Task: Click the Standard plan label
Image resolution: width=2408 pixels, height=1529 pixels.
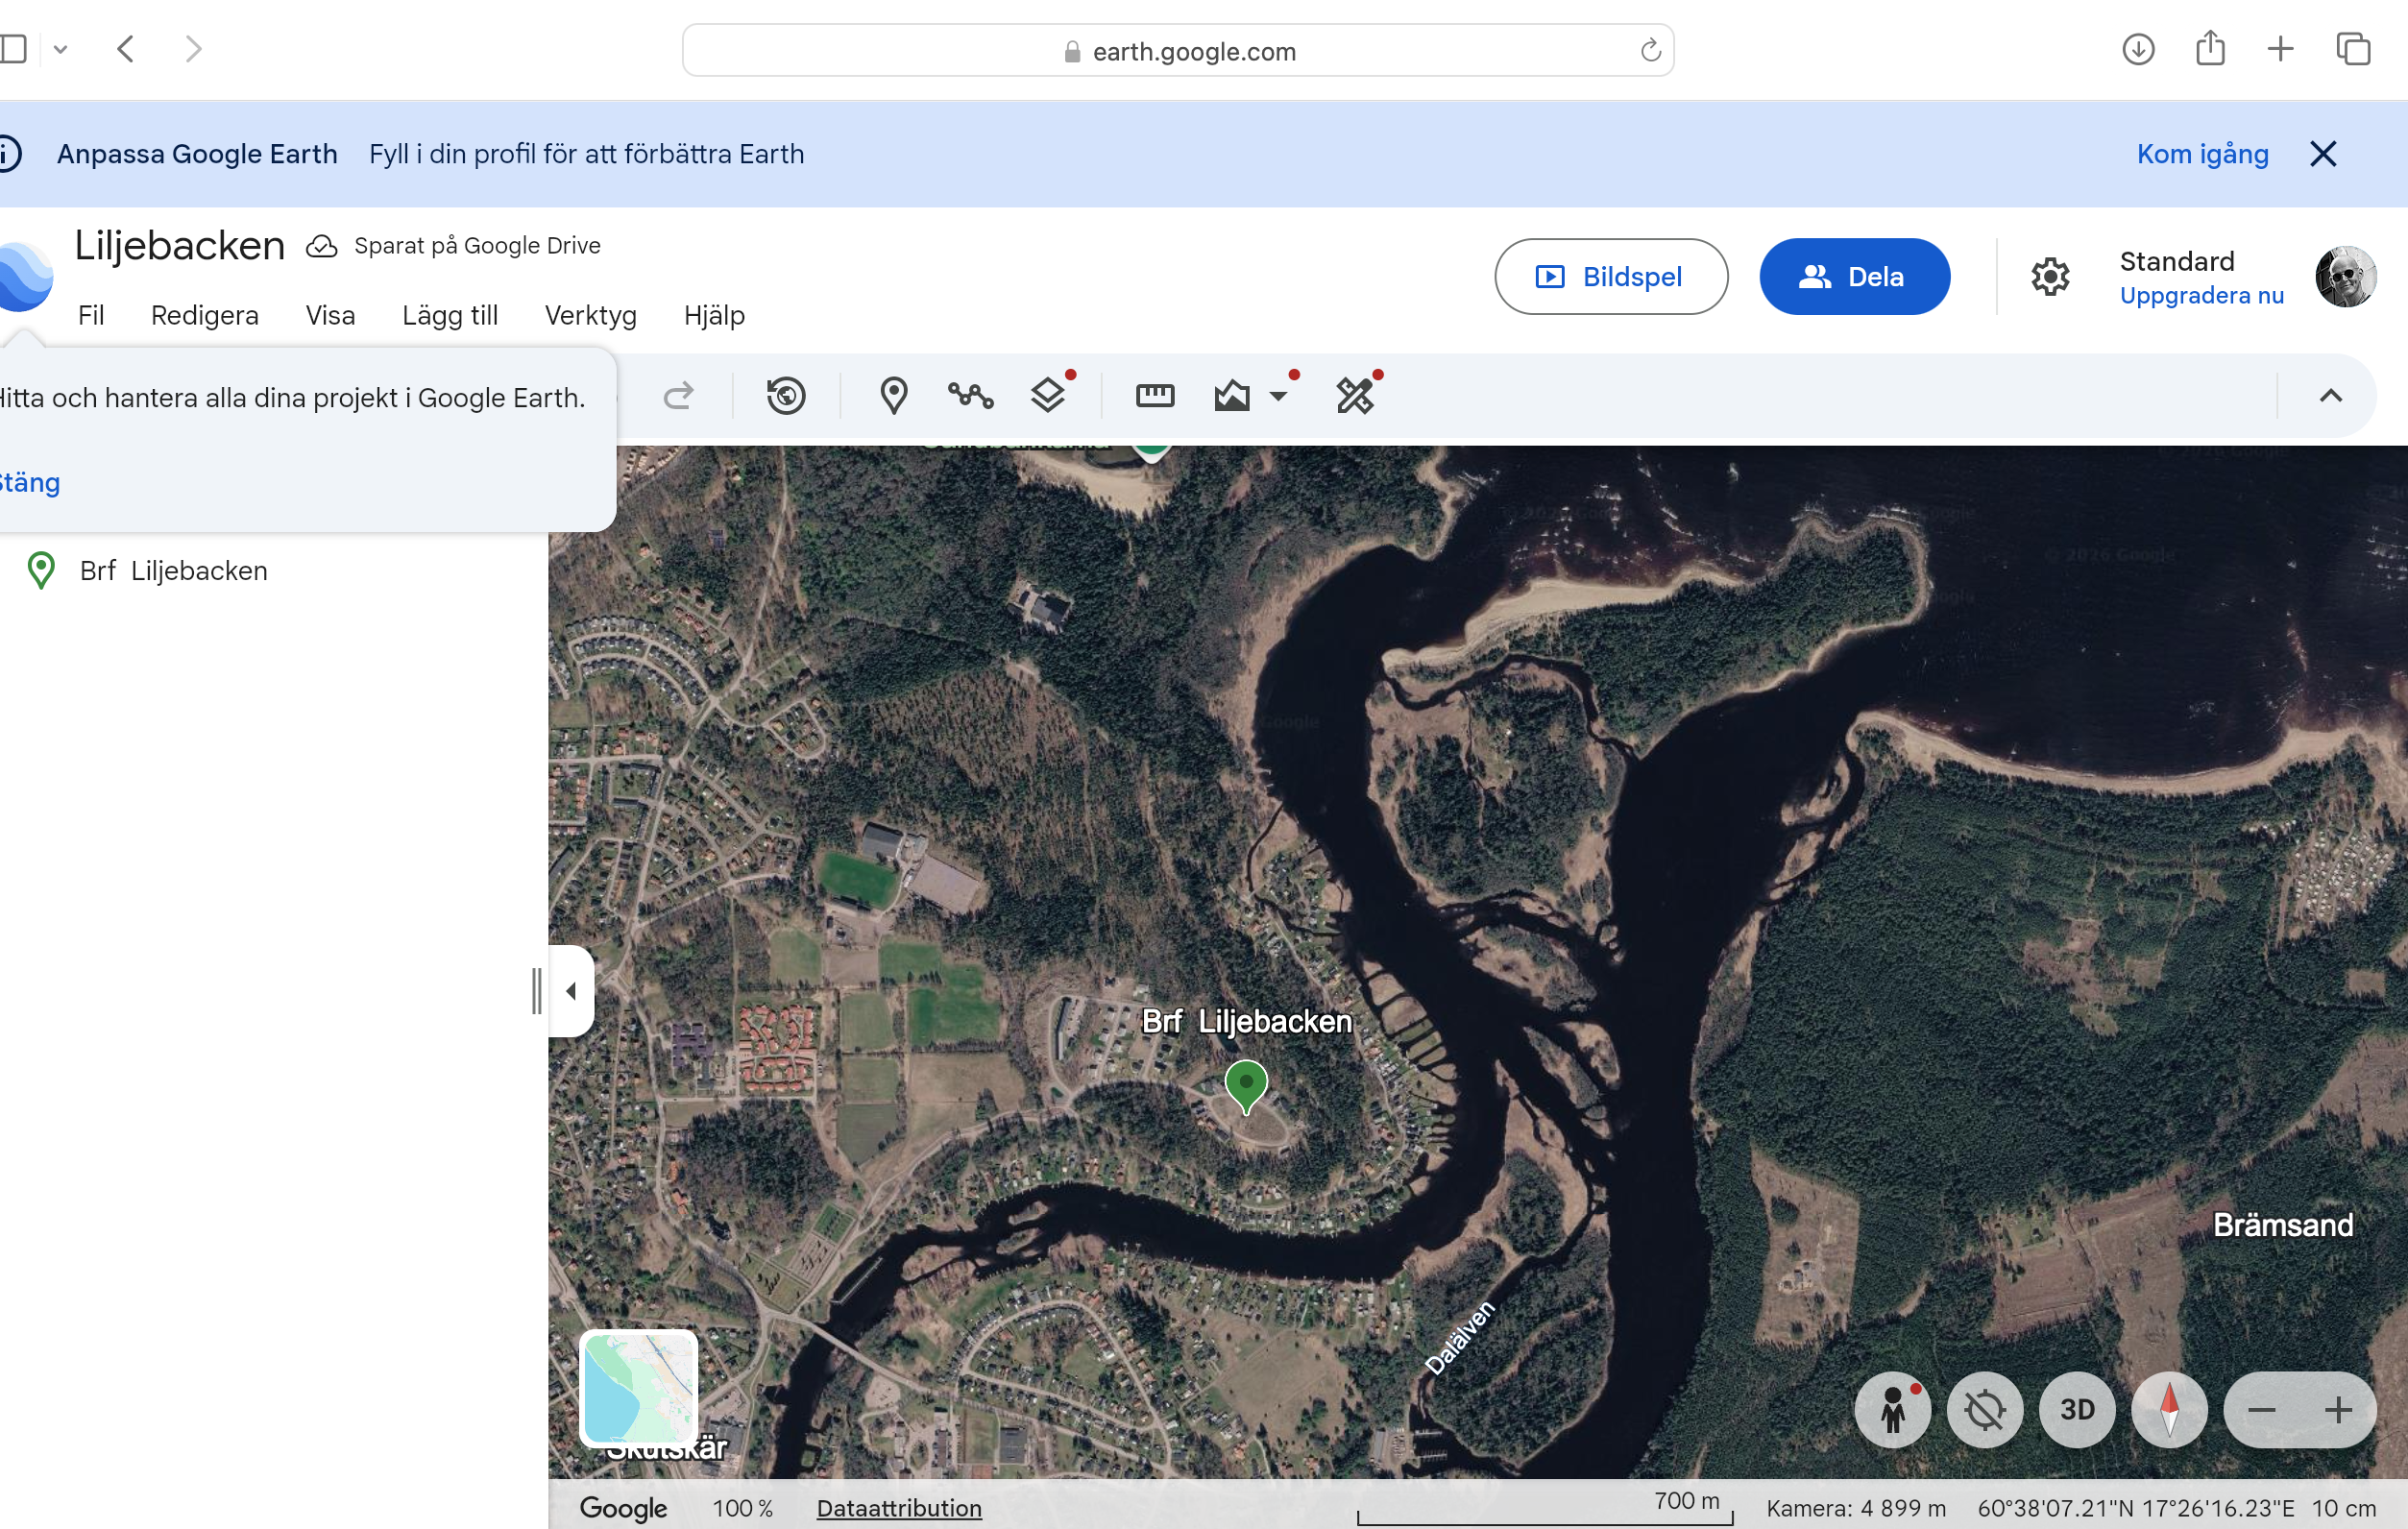Action: point(2177,262)
